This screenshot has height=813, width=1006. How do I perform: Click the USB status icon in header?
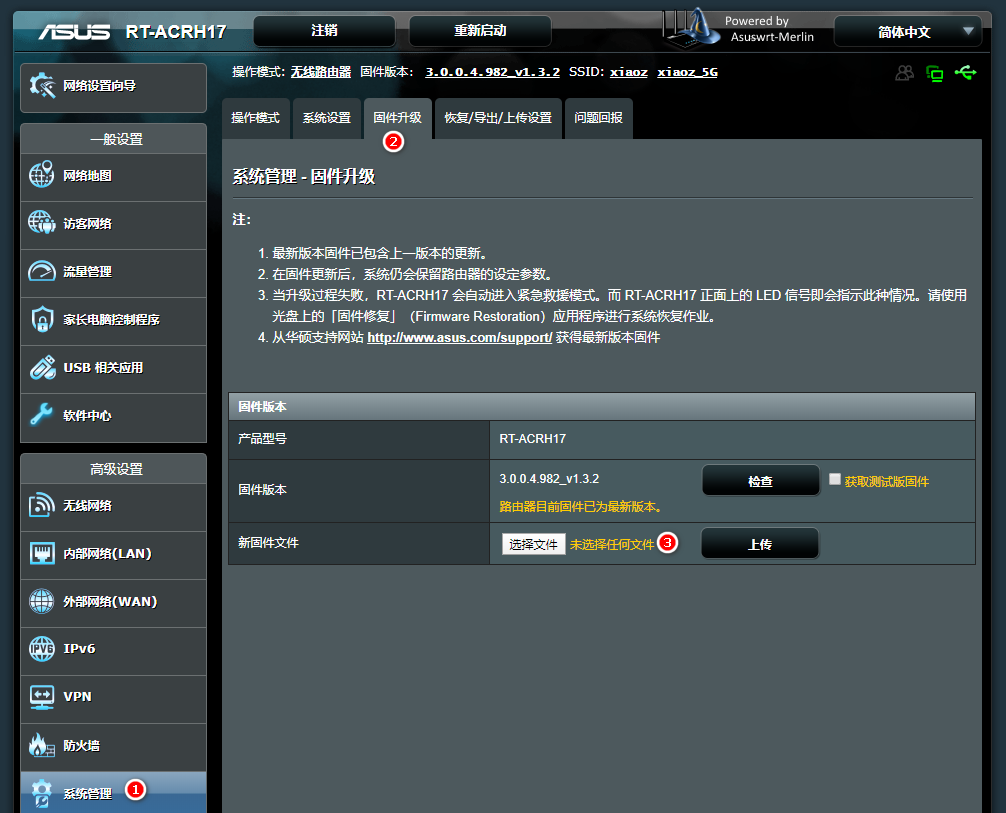click(x=965, y=73)
